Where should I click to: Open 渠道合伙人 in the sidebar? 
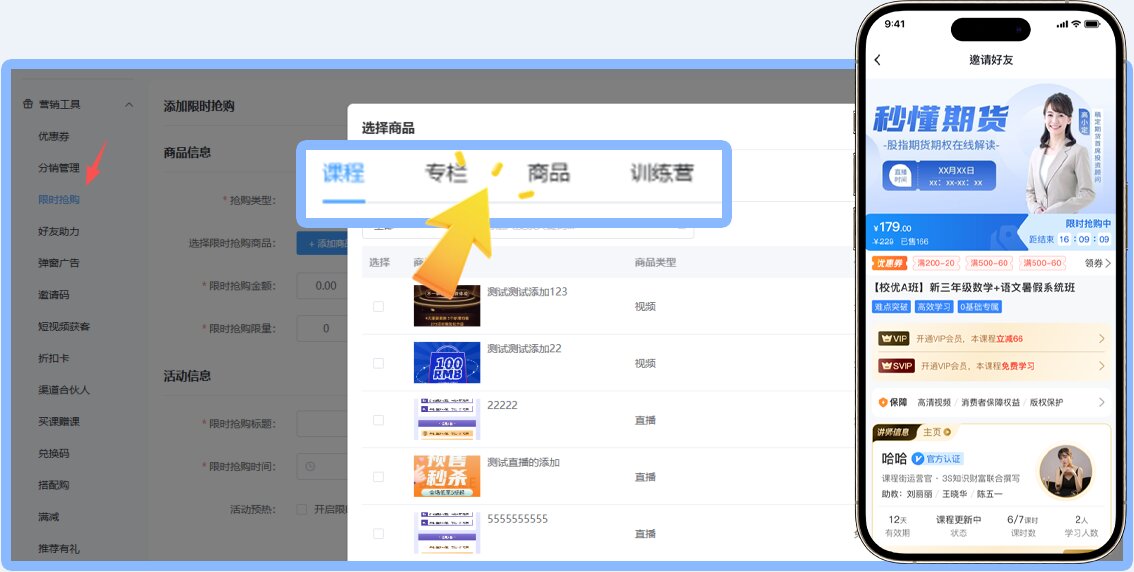[64, 390]
